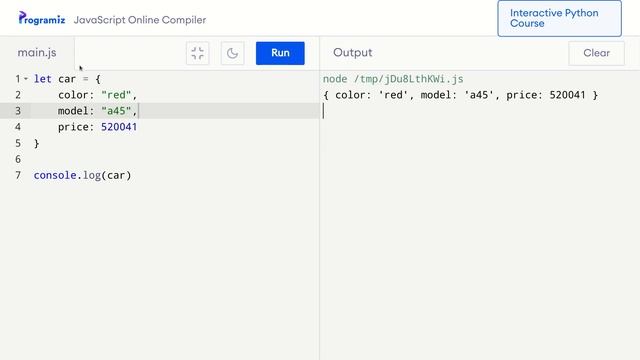Select the main.js tab
This screenshot has height=360, width=640.
click(37, 53)
